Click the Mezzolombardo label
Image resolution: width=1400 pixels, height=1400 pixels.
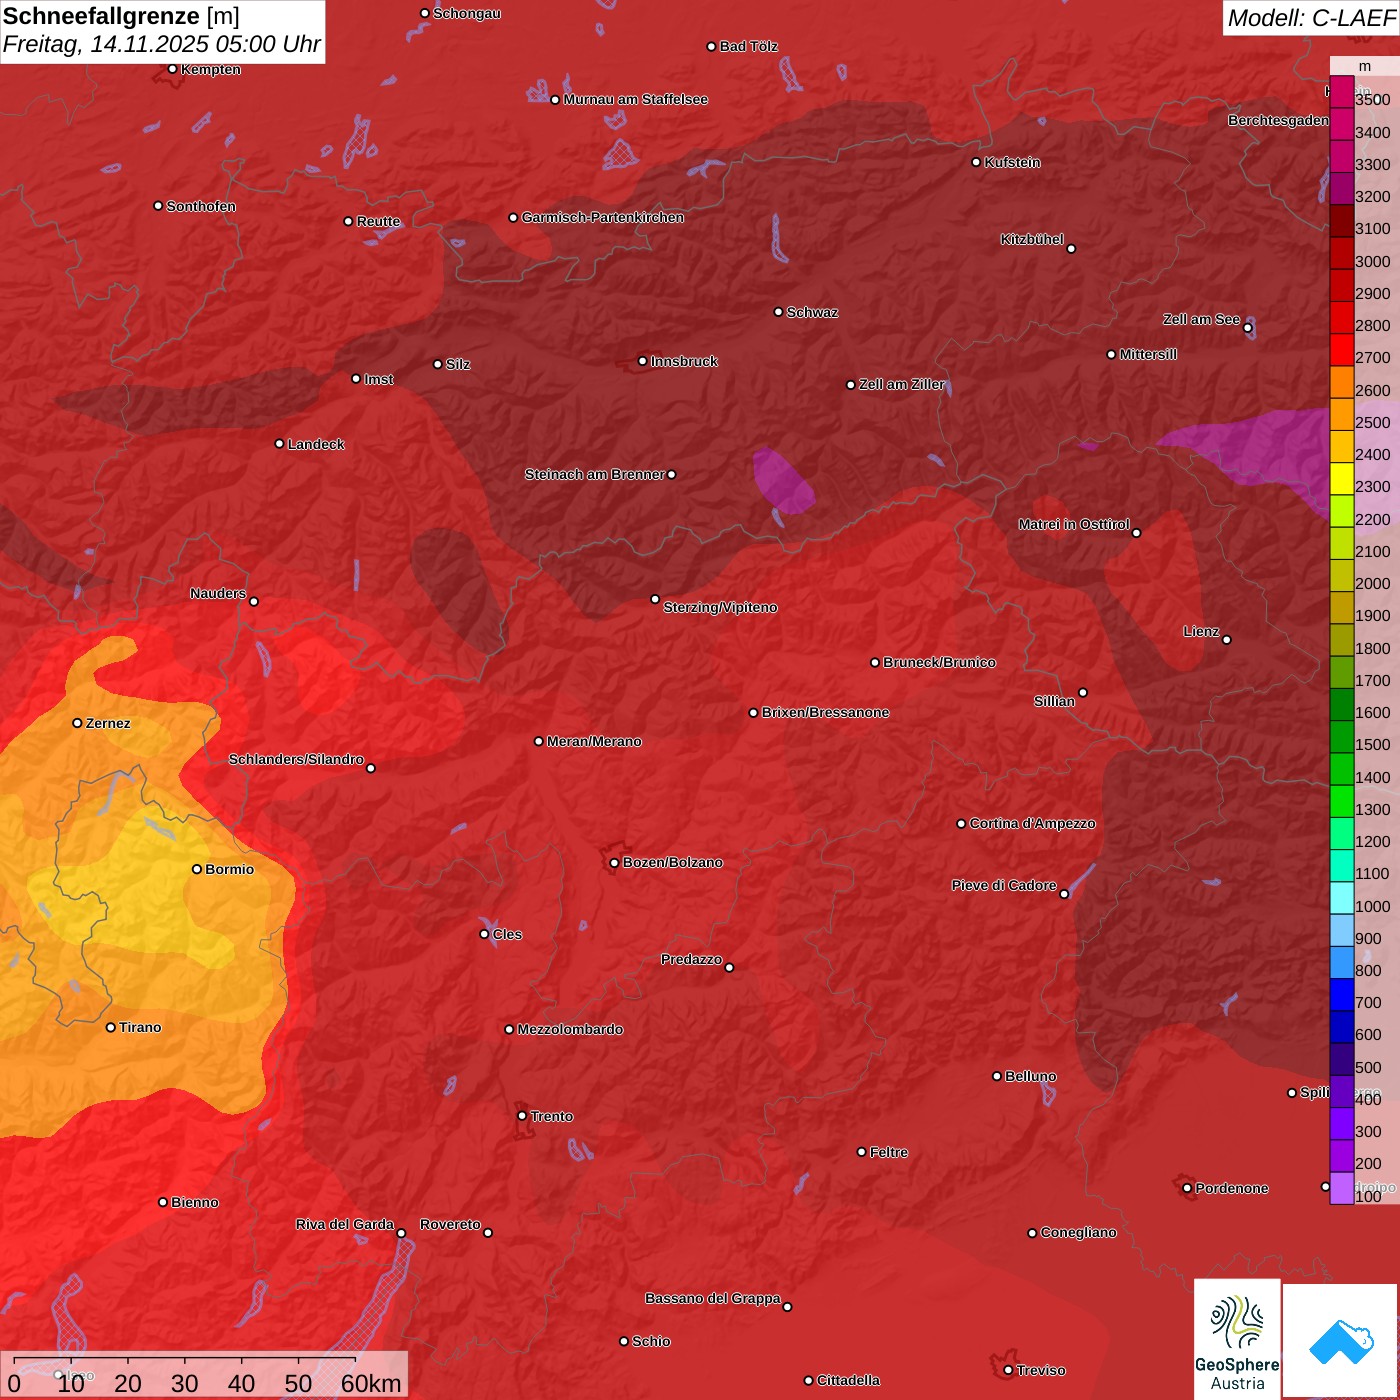tap(570, 1029)
